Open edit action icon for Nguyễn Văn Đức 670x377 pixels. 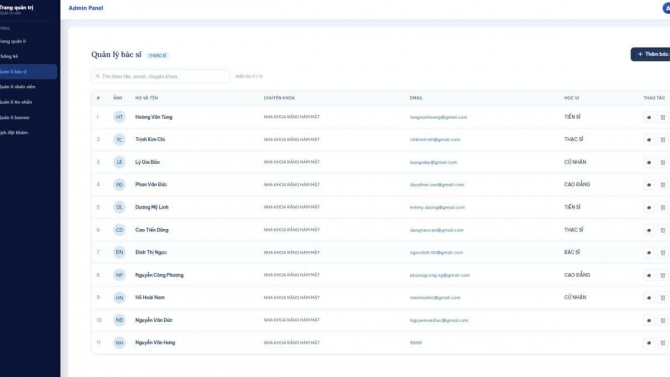[649, 320]
